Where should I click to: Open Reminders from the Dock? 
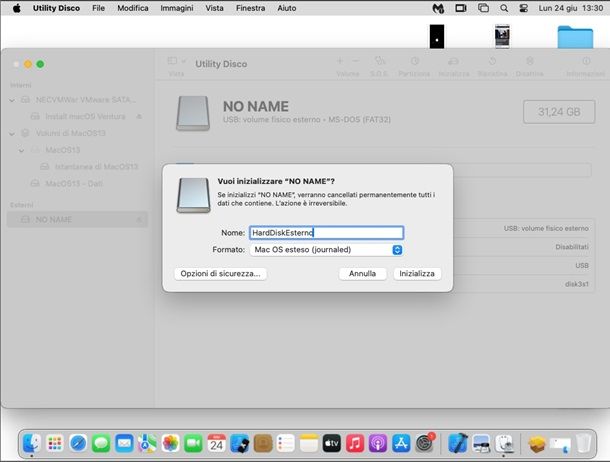pyautogui.click(x=286, y=443)
